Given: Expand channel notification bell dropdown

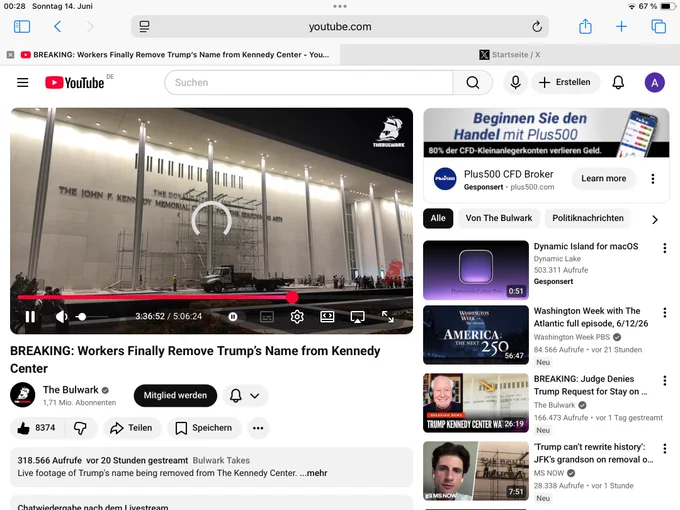Looking at the screenshot, I should pos(245,396).
